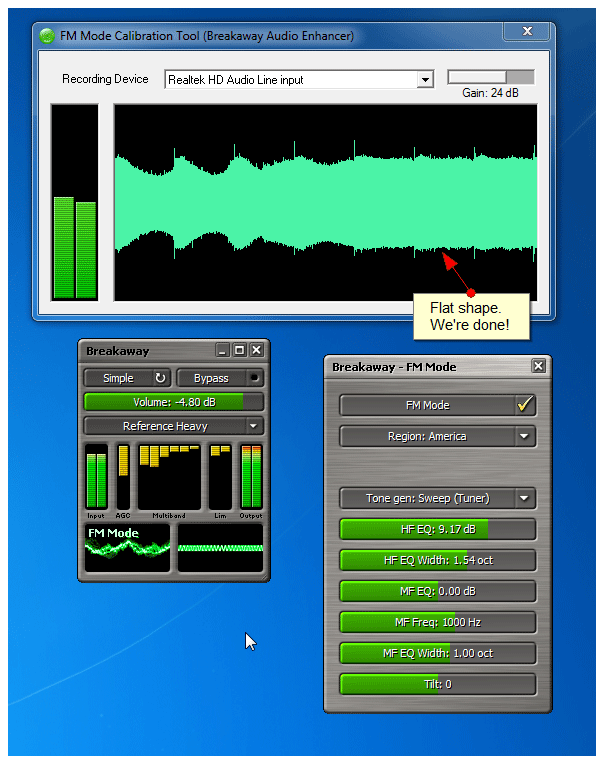Click the Multiband meter display

(x=169, y=477)
